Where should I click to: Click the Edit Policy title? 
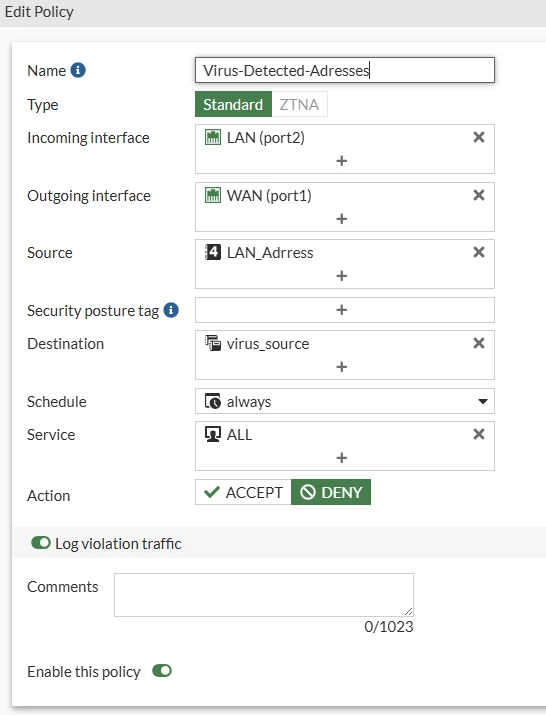coord(39,12)
